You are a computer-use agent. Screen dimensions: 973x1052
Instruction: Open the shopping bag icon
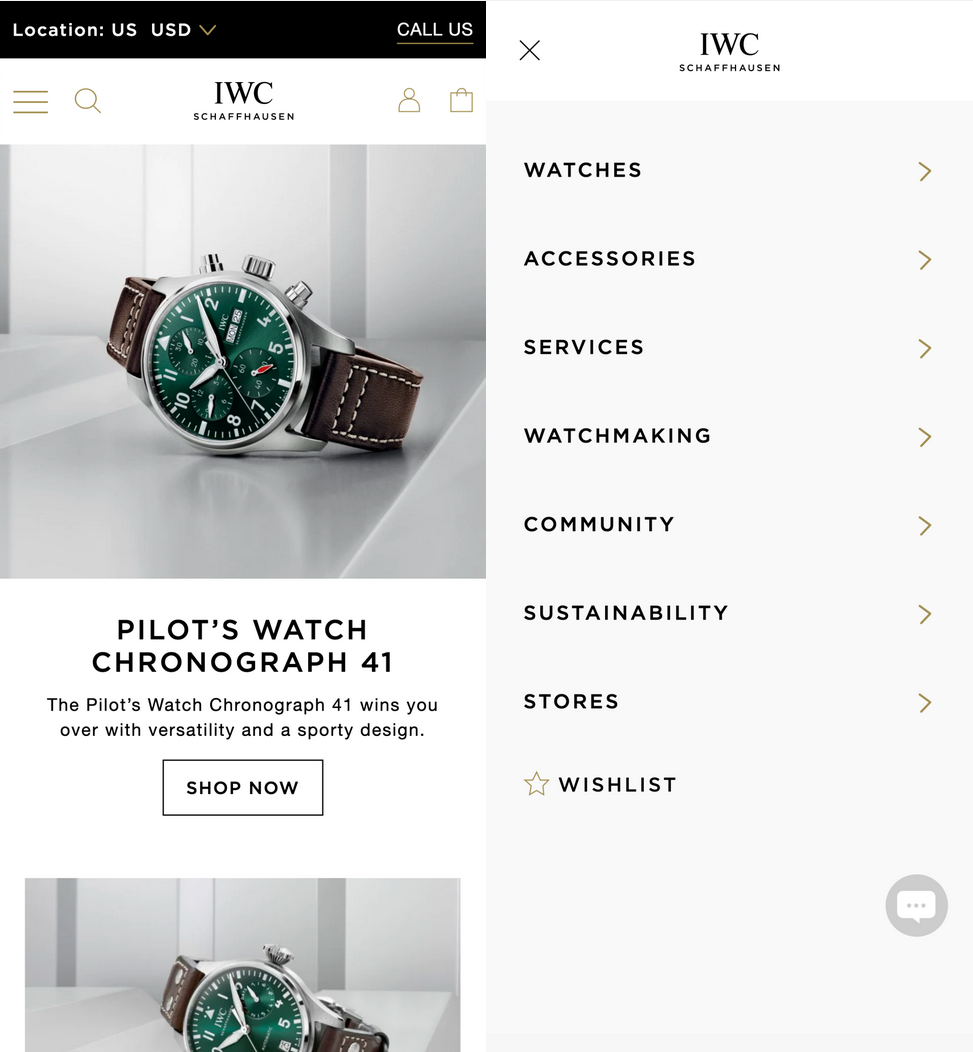click(x=462, y=100)
